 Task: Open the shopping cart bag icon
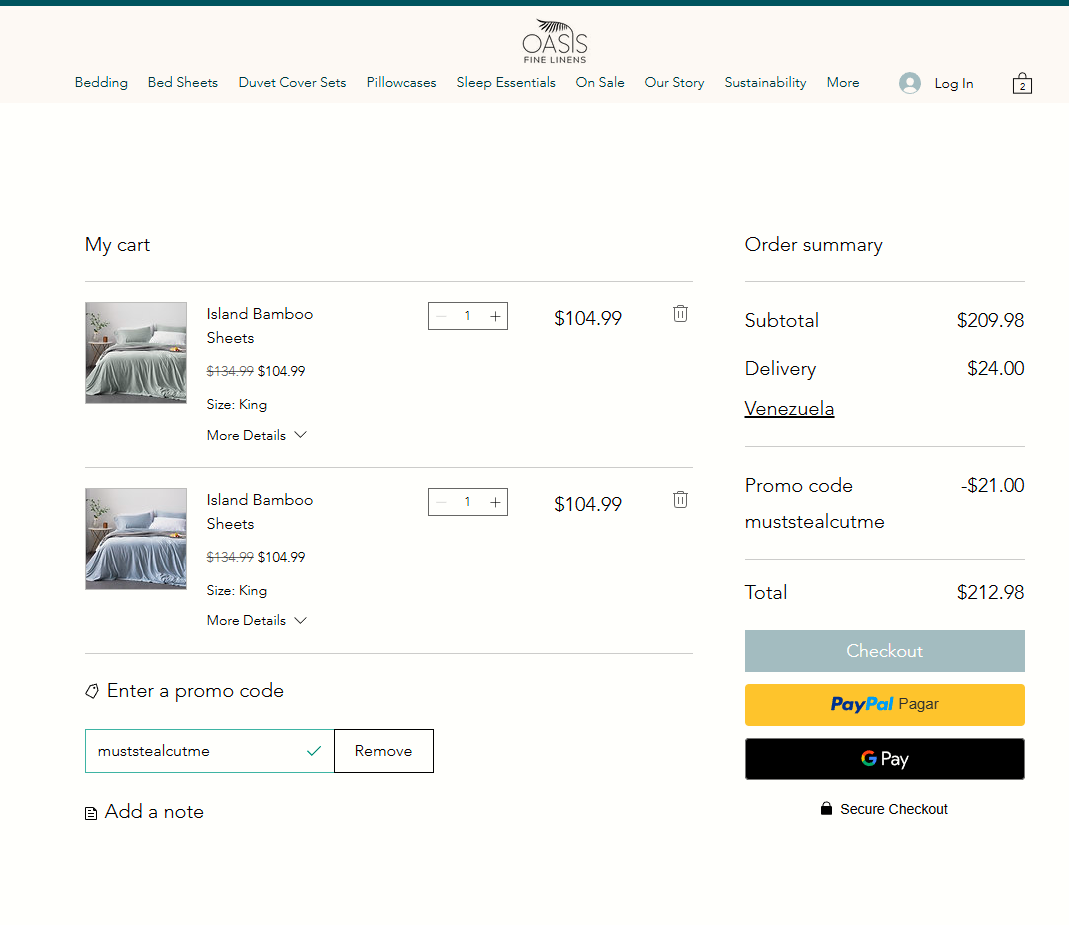(x=1021, y=83)
